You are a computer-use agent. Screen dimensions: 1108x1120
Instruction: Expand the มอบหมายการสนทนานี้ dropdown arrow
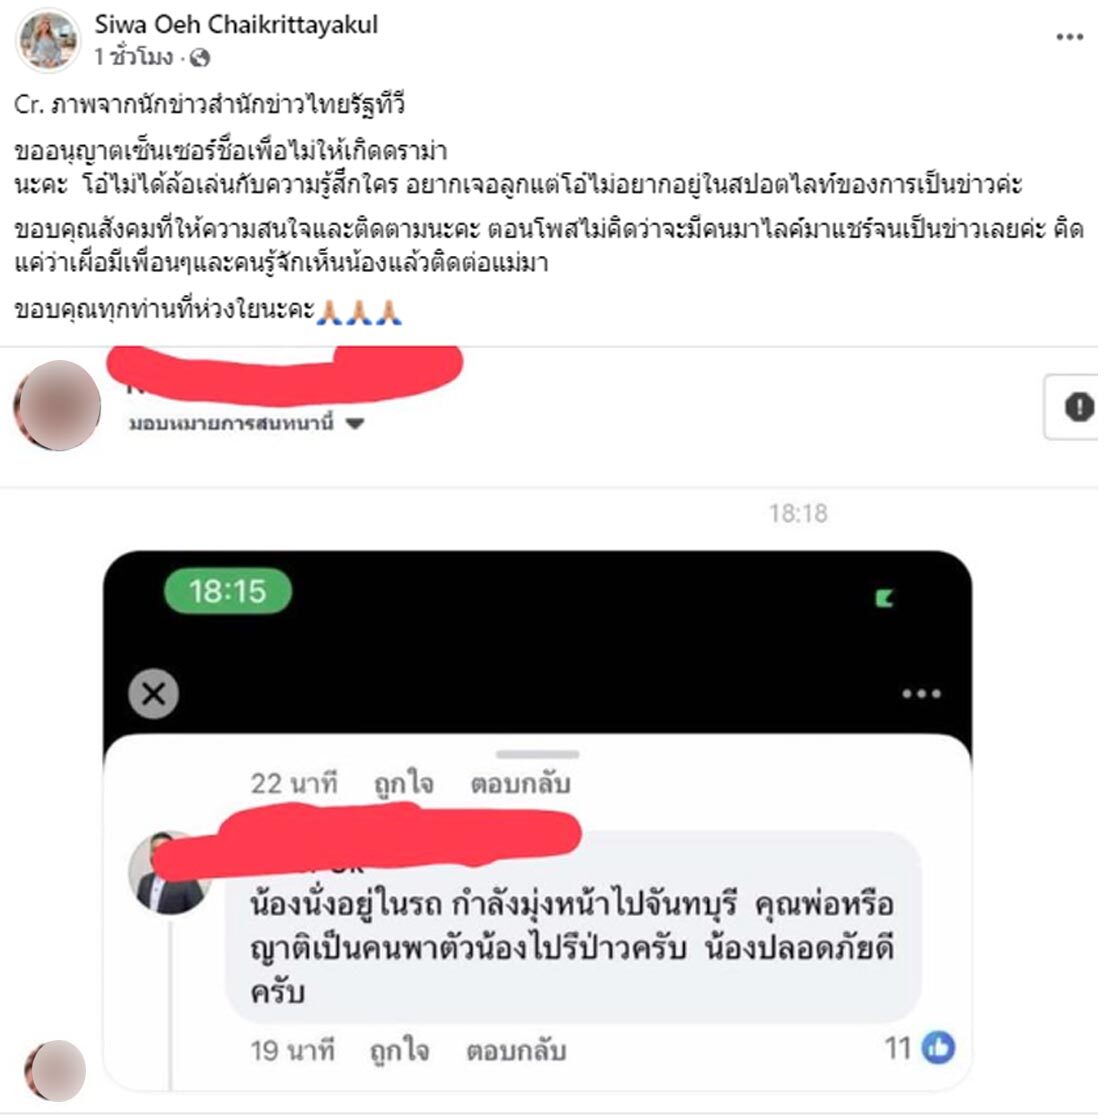(x=355, y=424)
